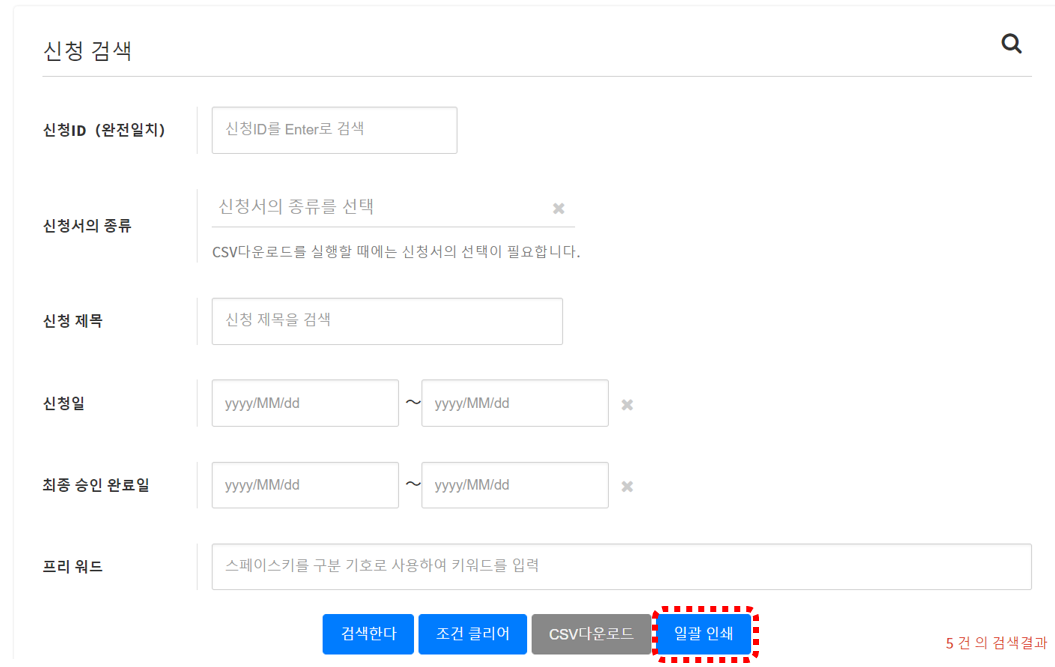The height and width of the screenshot is (667, 1055).
Task: Click into the 신청 제목 search field
Action: (x=387, y=321)
